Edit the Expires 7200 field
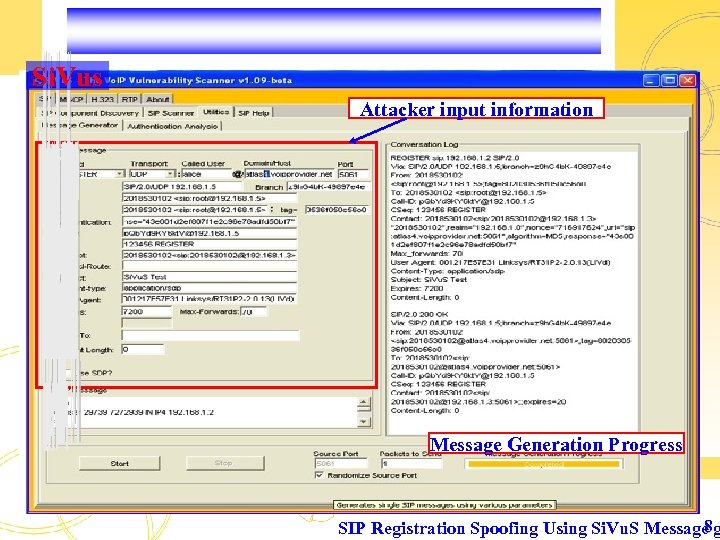The height and width of the screenshot is (540, 720). click(x=147, y=311)
